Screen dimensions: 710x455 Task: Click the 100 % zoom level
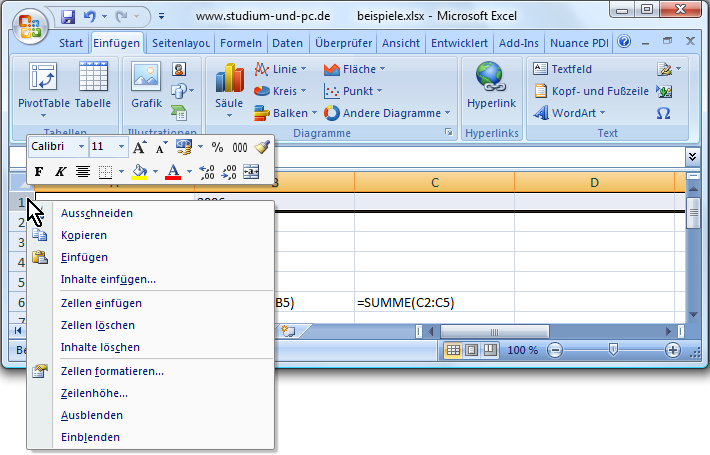coord(523,350)
